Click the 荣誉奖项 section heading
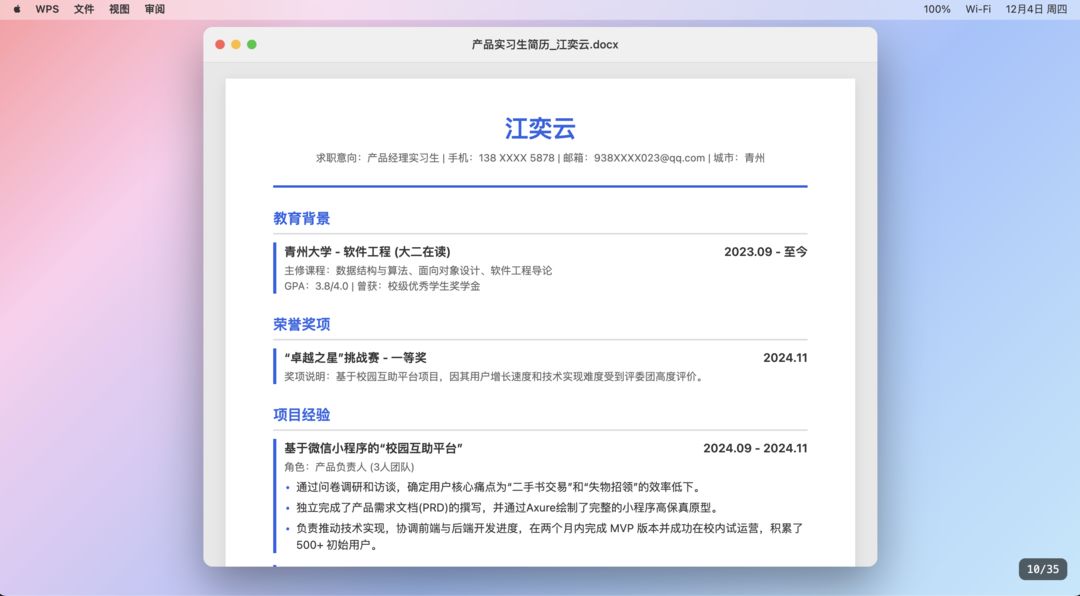Image resolution: width=1080 pixels, height=596 pixels. 302,324
